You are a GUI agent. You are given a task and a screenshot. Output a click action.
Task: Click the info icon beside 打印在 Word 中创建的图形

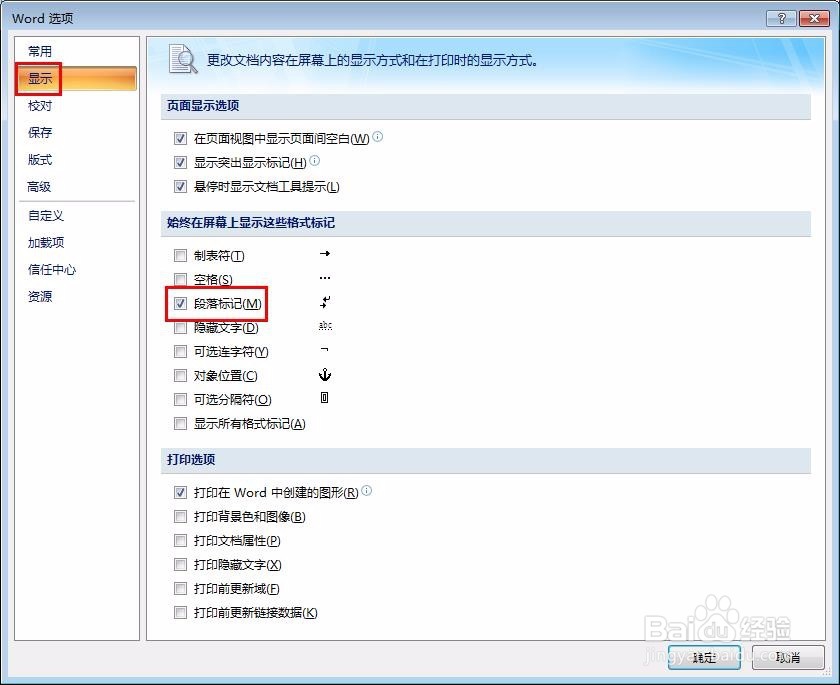coord(367,491)
